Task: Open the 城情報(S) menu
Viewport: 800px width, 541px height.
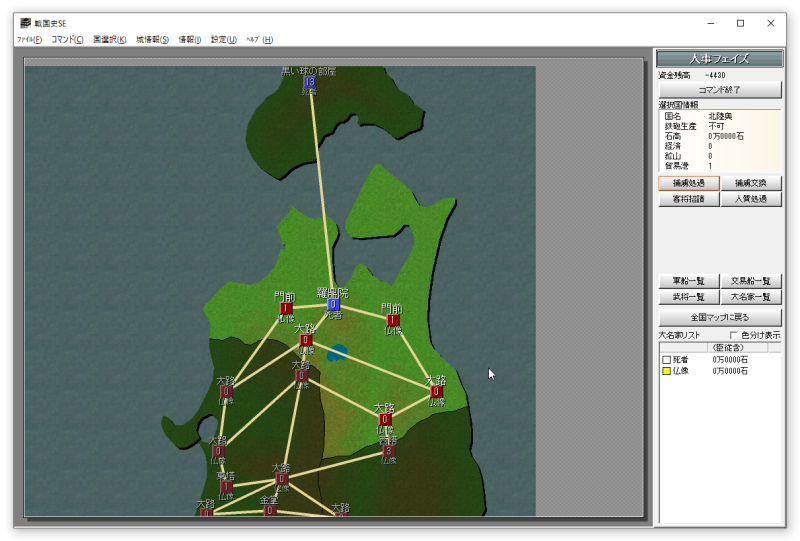Action: point(153,39)
